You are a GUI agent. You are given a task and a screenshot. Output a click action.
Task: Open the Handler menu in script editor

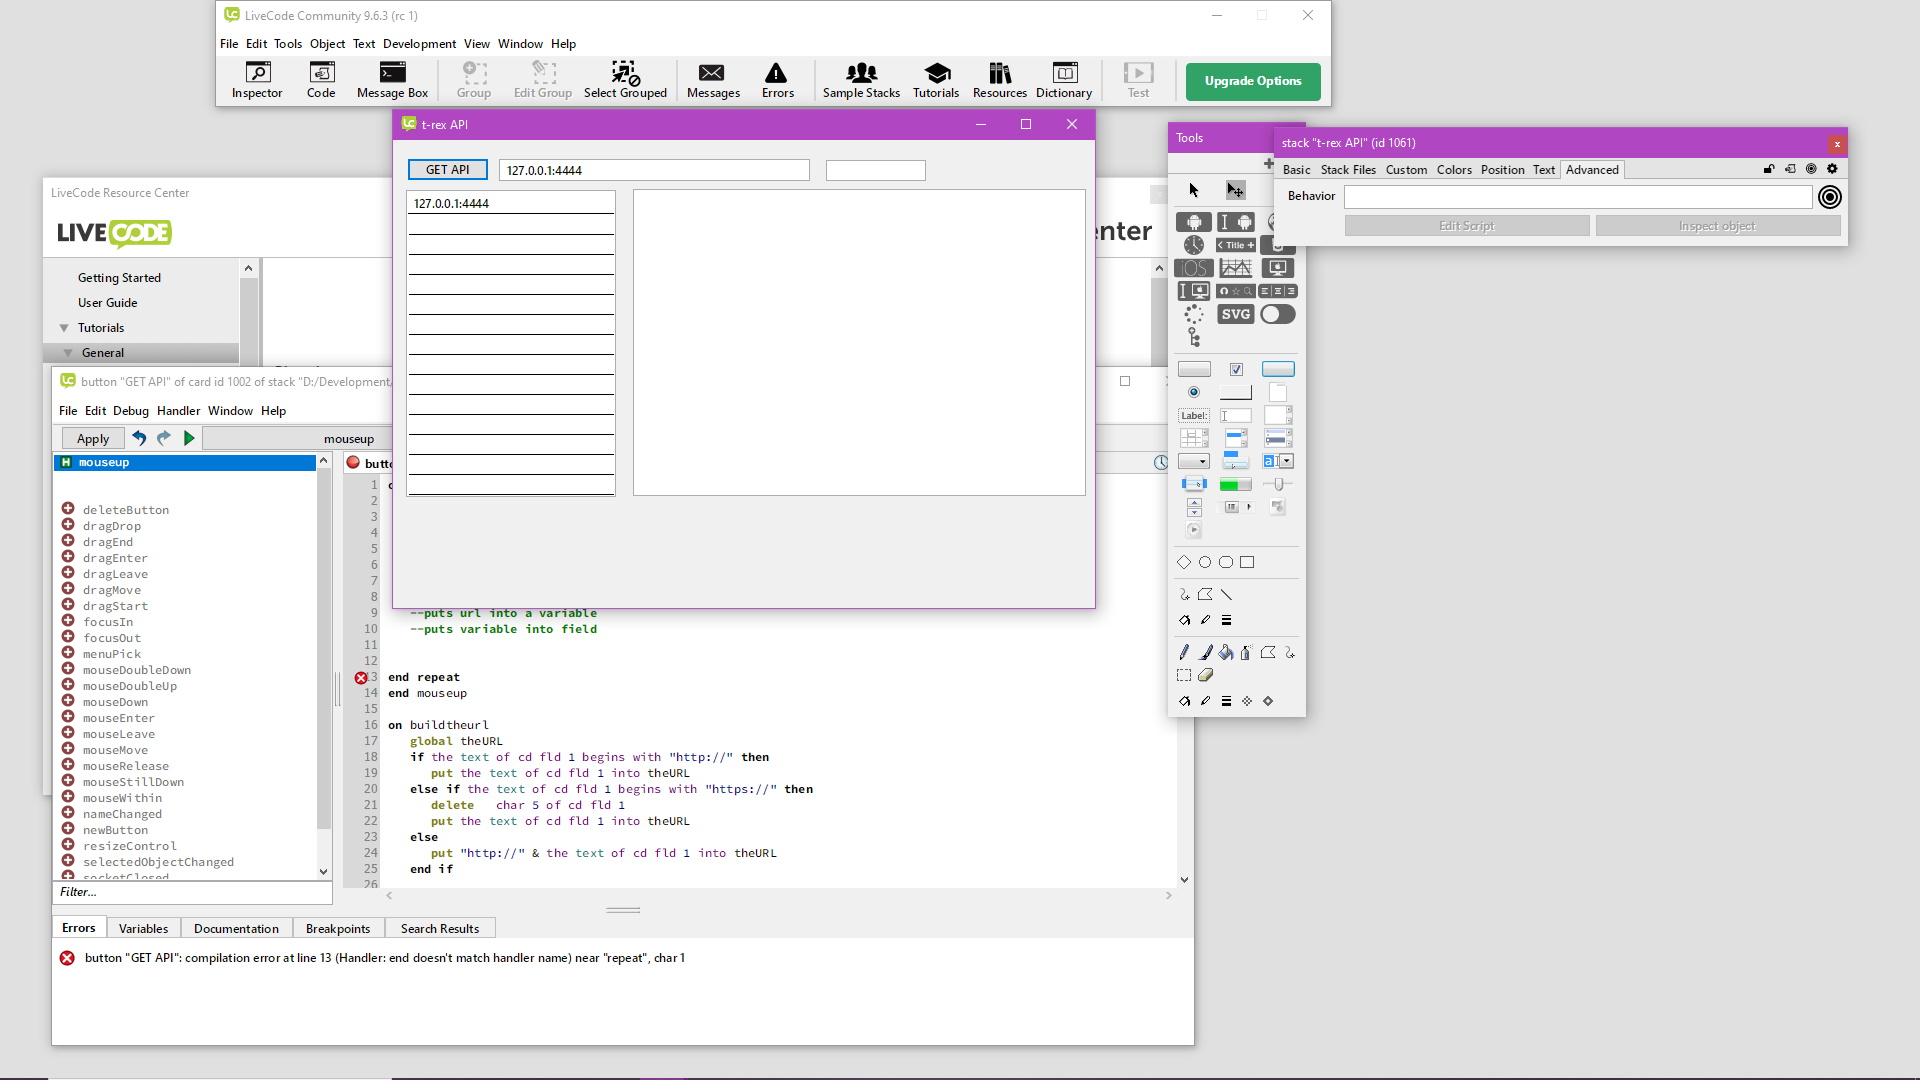(x=178, y=411)
